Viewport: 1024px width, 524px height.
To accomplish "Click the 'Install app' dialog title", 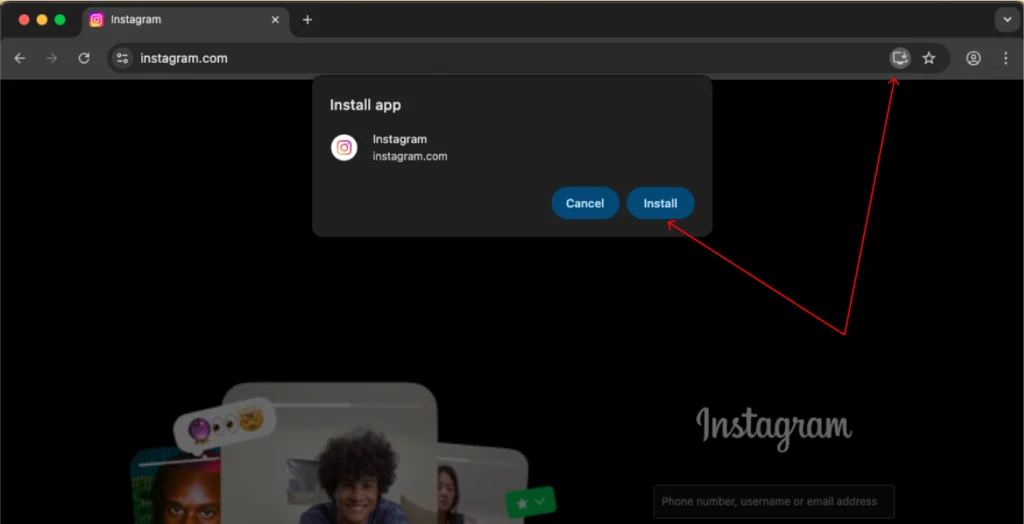I will [365, 105].
